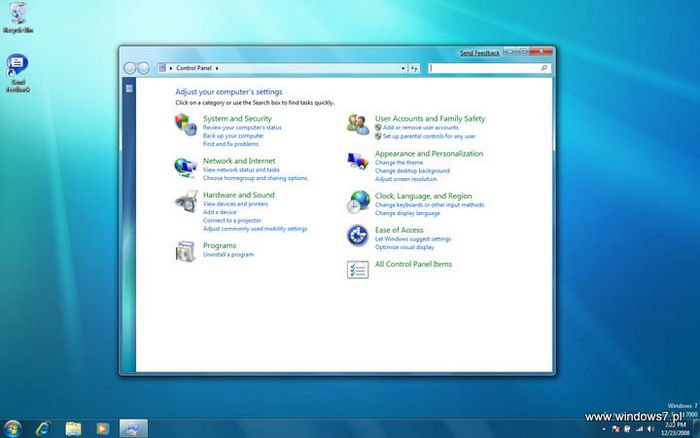The width and height of the screenshot is (700, 438).
Task: Click the search magnifier icon
Action: coord(544,68)
